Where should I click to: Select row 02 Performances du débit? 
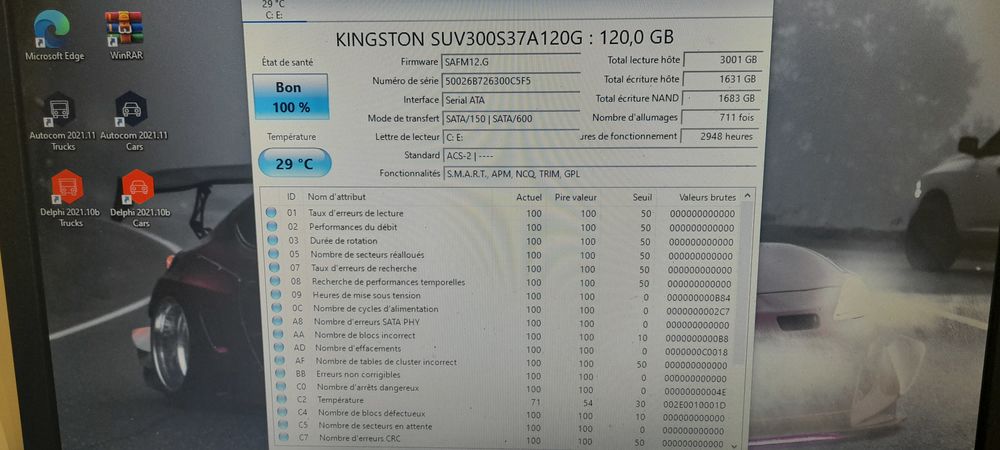[x=501, y=228]
